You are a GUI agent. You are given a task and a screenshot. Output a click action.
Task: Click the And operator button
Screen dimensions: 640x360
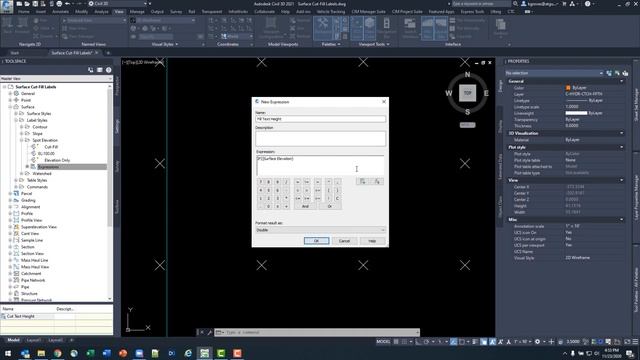(x=305, y=207)
